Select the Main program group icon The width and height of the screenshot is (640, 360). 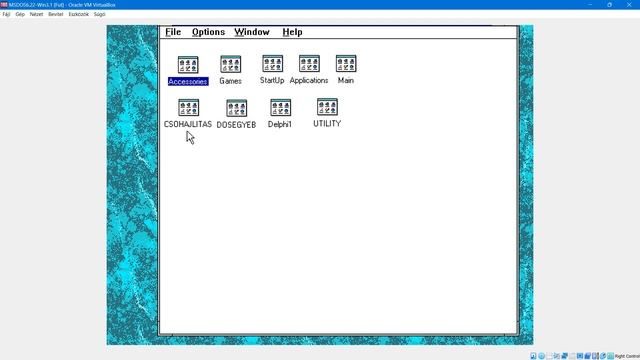click(x=346, y=64)
